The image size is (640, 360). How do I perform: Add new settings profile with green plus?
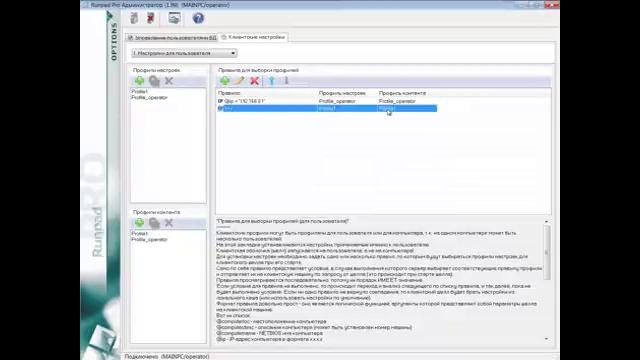pos(140,81)
